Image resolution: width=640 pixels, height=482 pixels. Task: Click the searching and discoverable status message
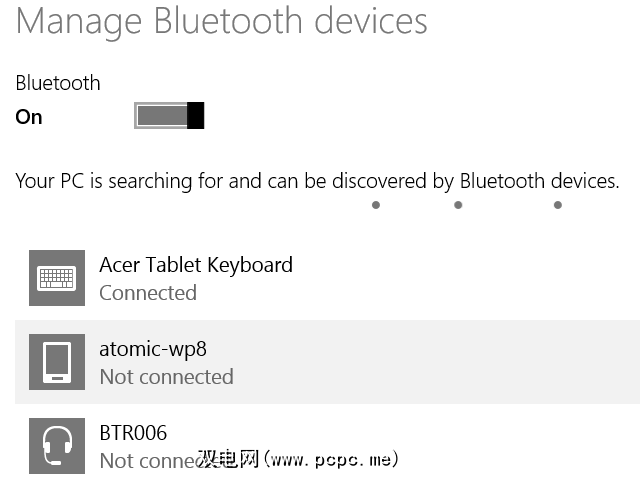[317, 181]
